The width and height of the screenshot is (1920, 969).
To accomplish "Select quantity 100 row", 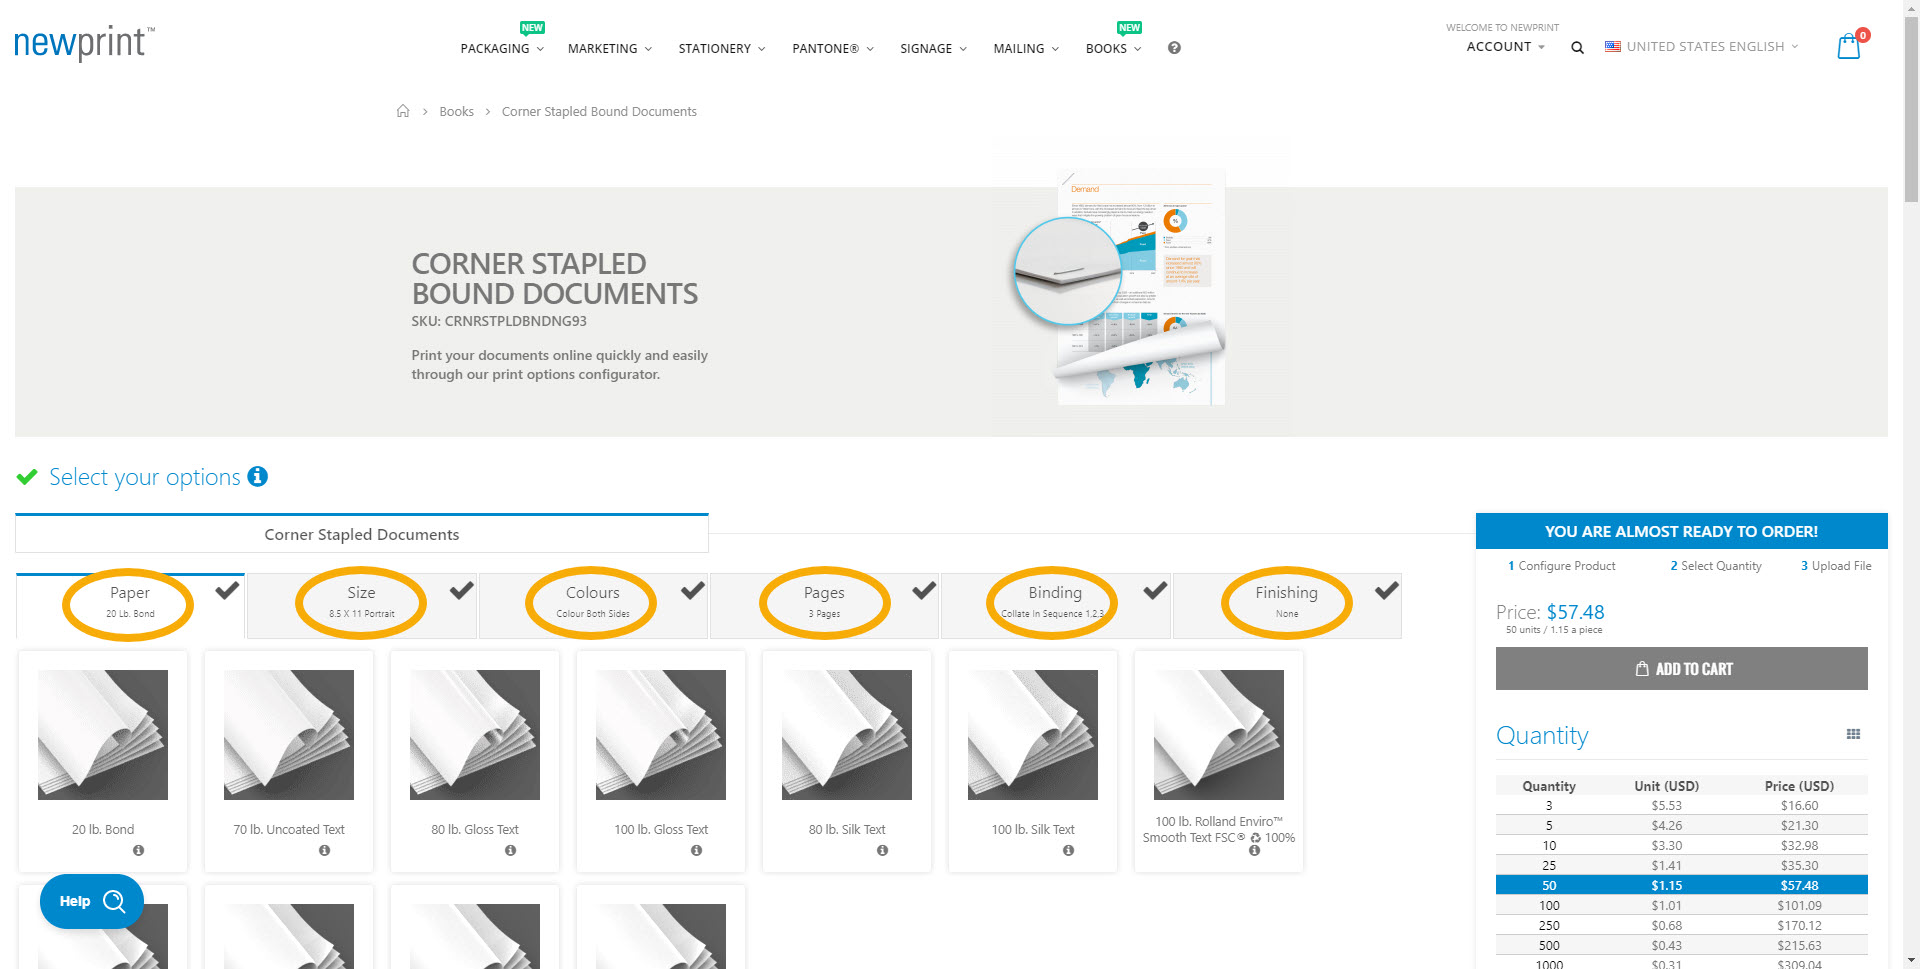I will [1681, 905].
